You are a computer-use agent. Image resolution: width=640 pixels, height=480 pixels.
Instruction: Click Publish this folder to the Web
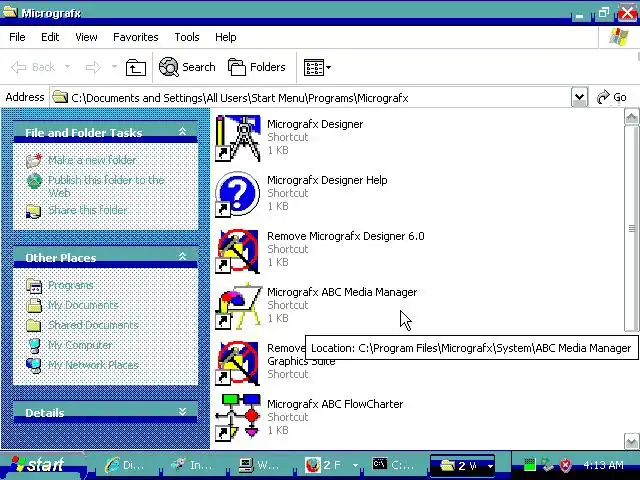tap(106, 186)
